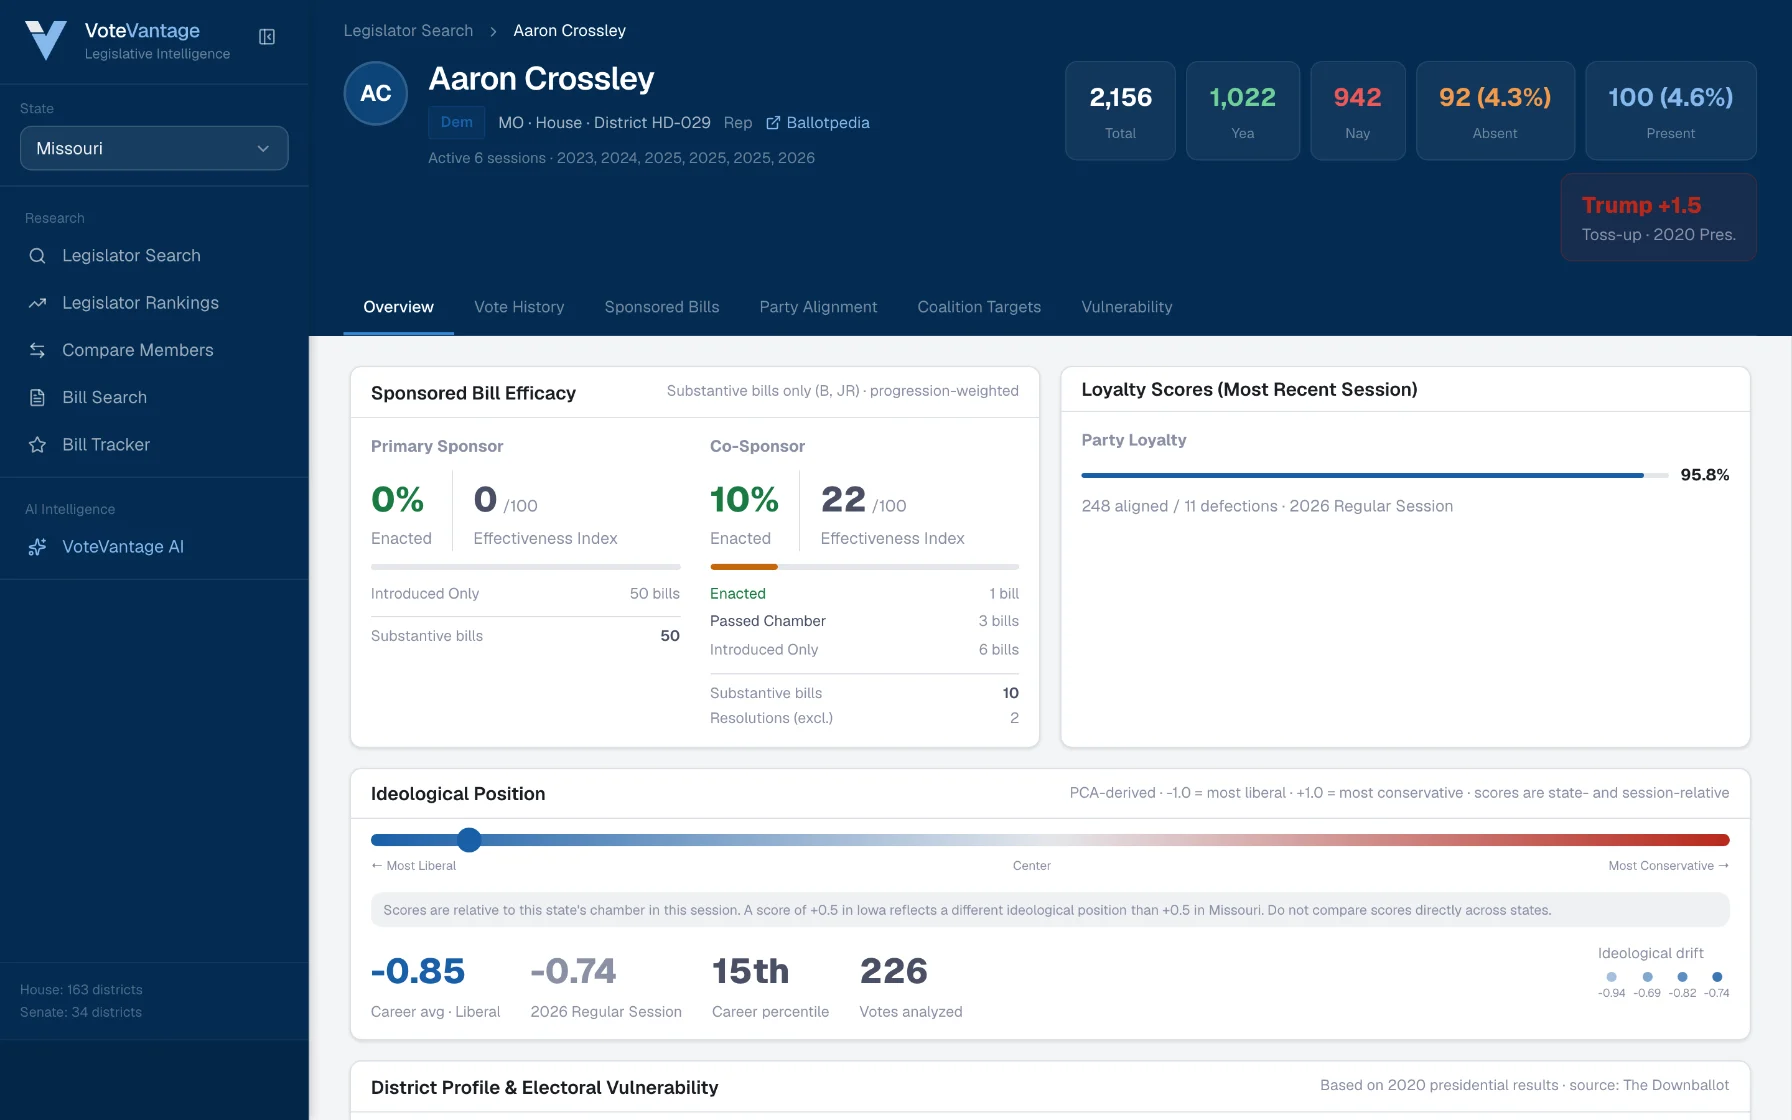Collapse the sidebar panel icon
The height and width of the screenshot is (1120, 1792).
coord(267,37)
